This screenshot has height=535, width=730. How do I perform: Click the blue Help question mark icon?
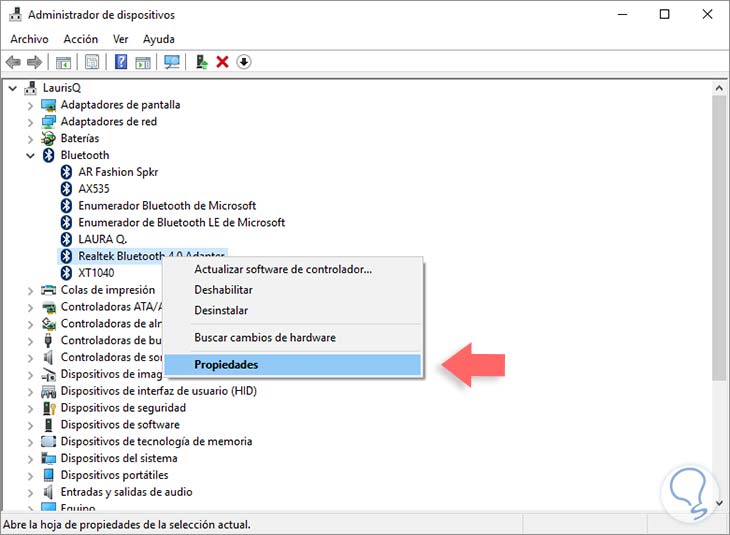pyautogui.click(x=121, y=61)
